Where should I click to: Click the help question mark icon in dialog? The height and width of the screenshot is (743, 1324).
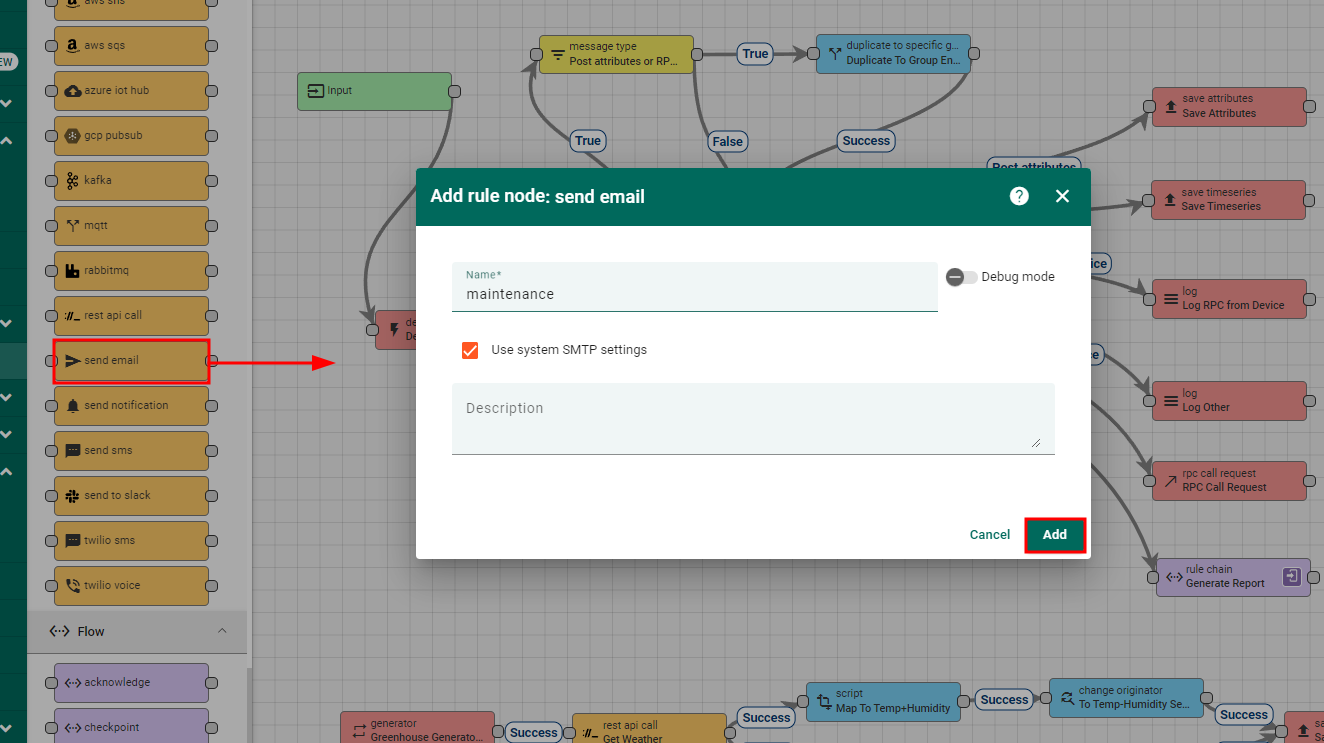[x=1019, y=196]
